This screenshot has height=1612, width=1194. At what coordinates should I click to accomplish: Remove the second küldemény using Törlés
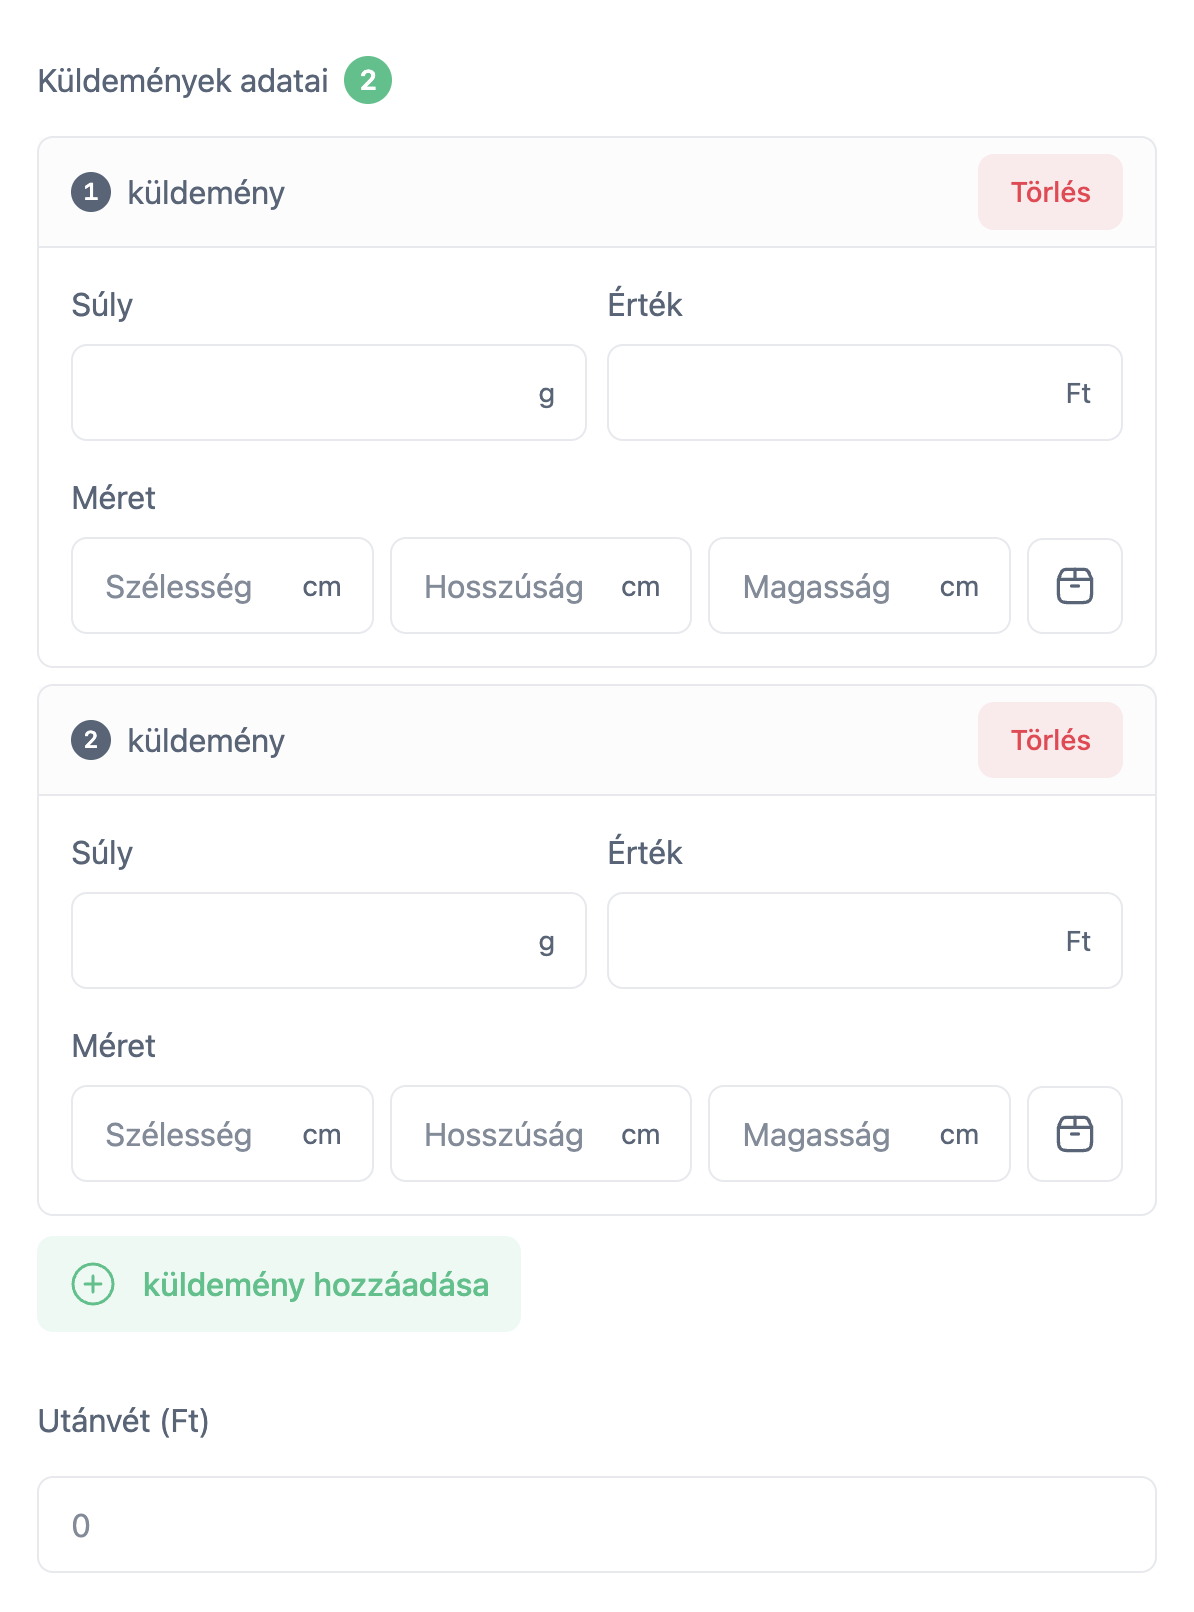(x=1049, y=740)
